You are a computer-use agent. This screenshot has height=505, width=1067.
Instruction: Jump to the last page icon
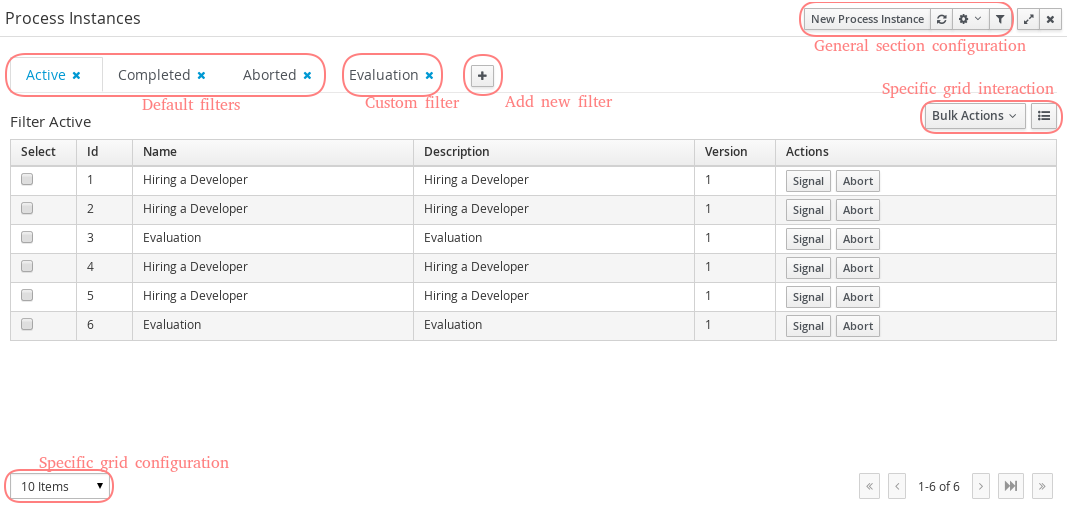coord(1011,486)
